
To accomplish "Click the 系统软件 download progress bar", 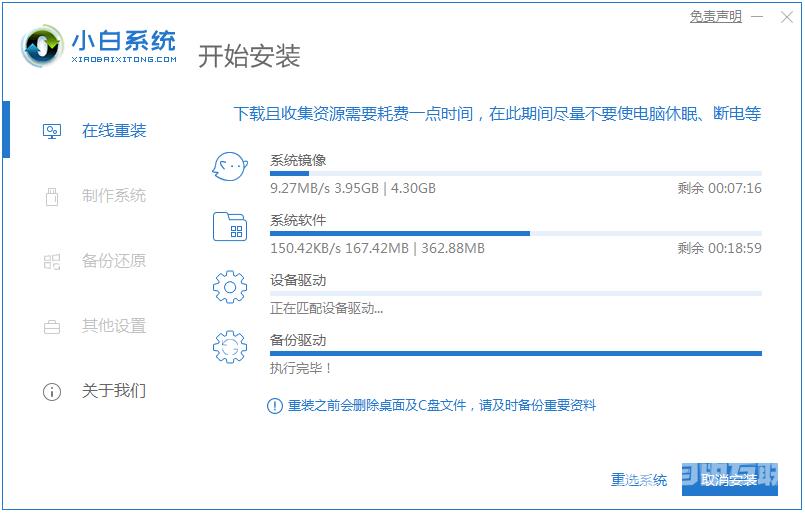I will pyautogui.click(x=515, y=234).
